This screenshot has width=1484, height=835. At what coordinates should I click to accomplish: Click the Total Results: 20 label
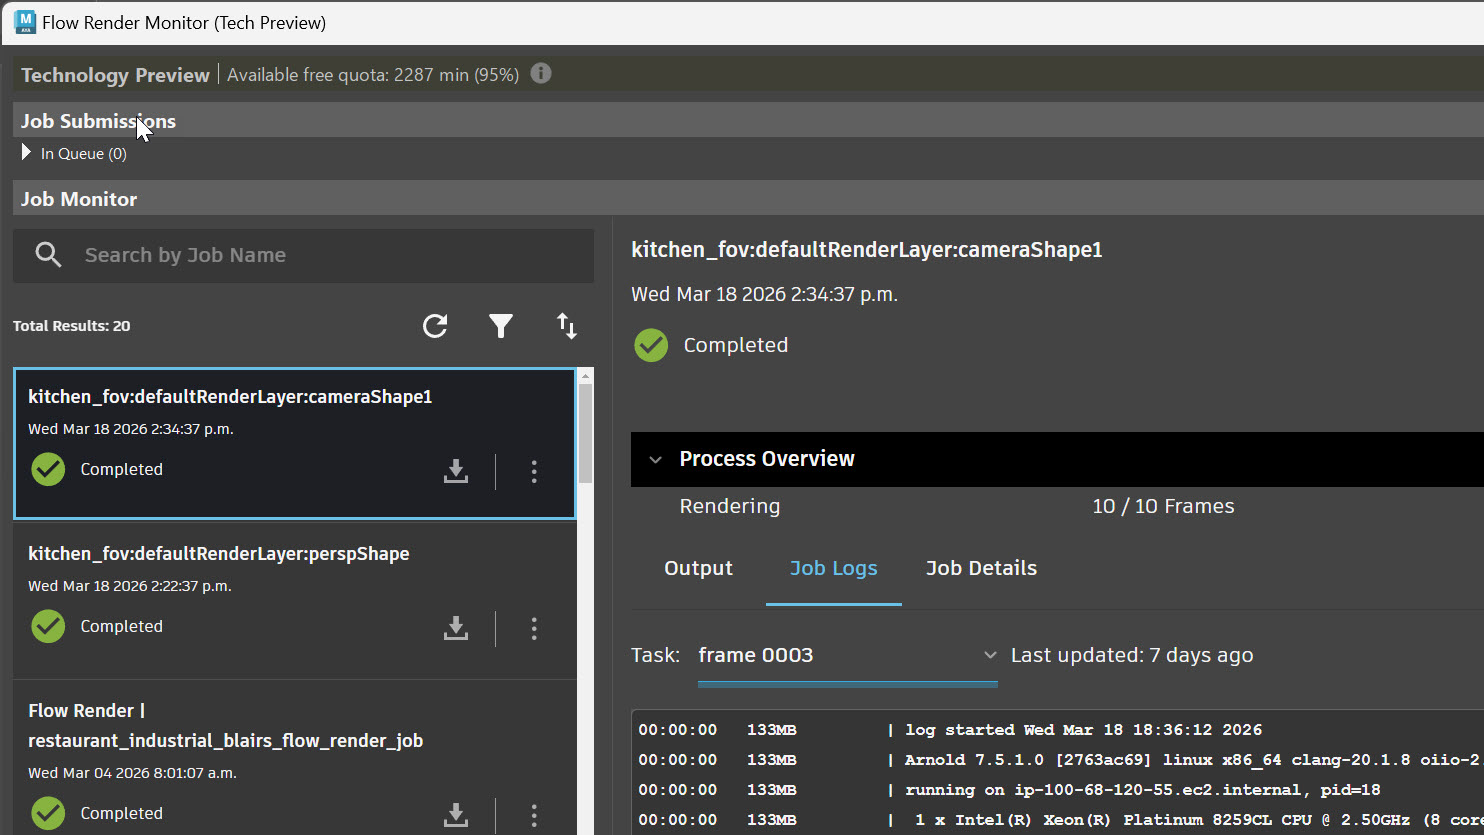coord(72,326)
